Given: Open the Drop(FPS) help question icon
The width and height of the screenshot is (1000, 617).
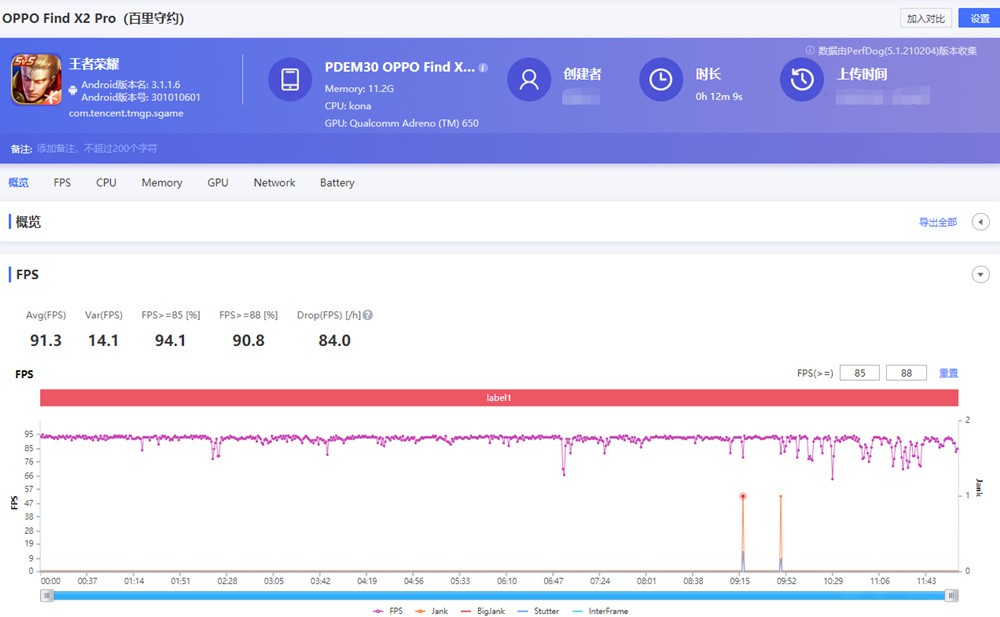Looking at the screenshot, I should 368,315.
